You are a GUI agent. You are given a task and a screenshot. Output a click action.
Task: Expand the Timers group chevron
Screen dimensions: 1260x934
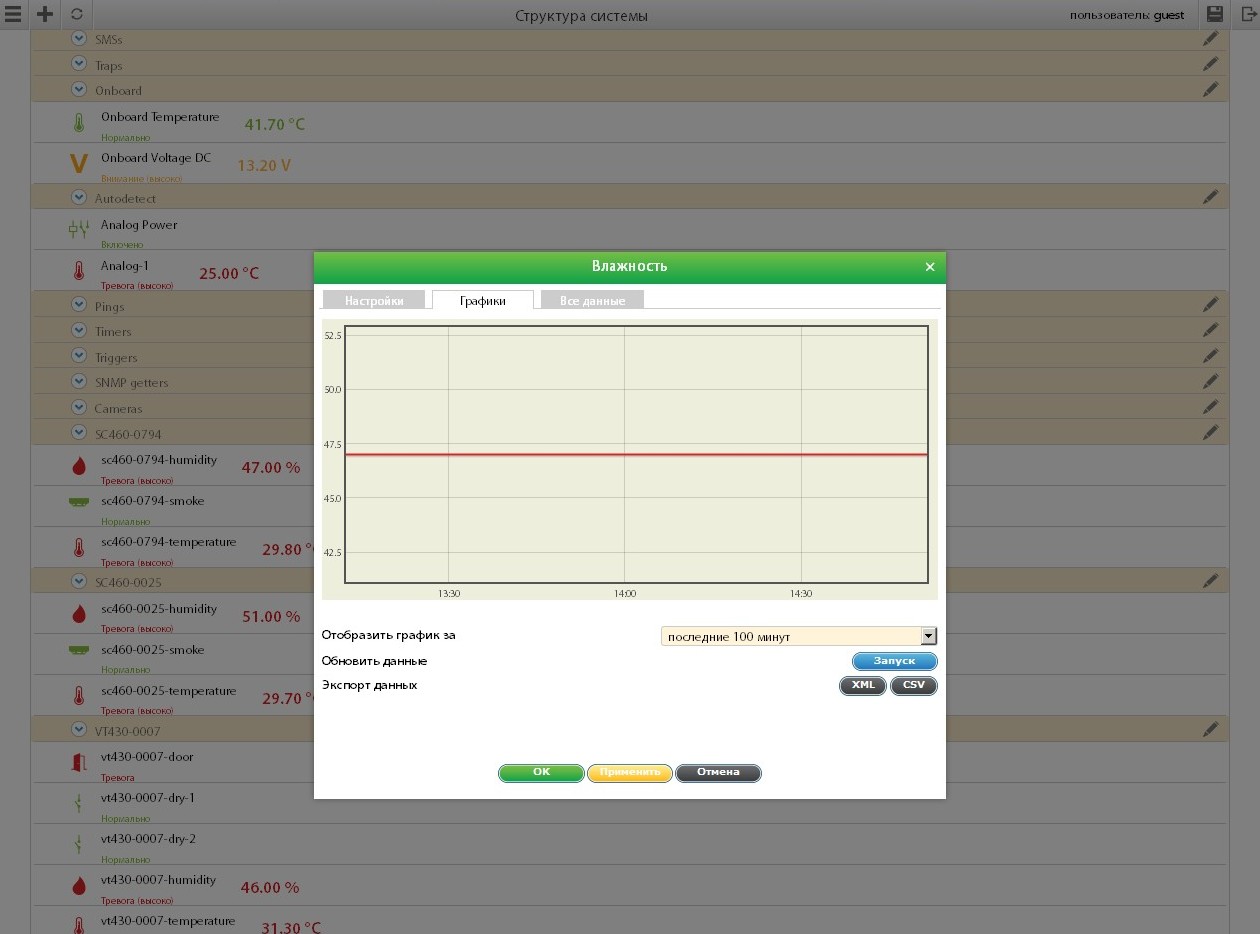(x=79, y=330)
